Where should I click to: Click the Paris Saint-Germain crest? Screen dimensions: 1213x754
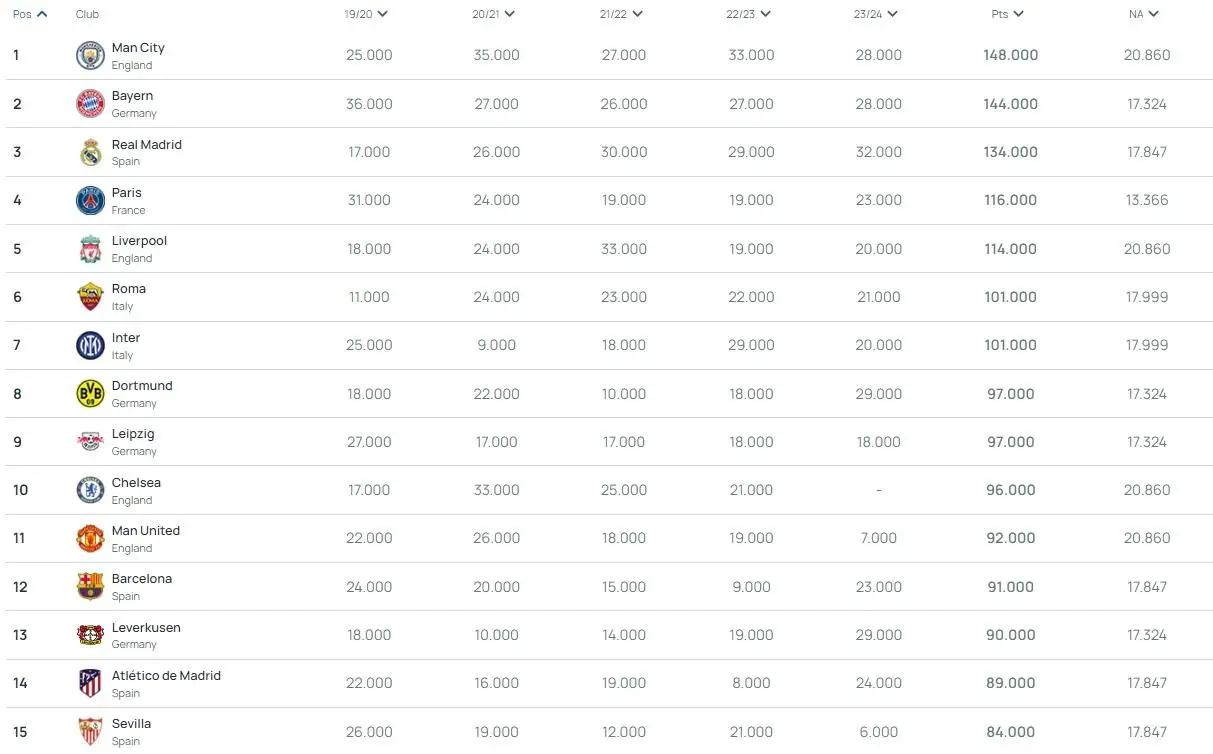point(90,200)
